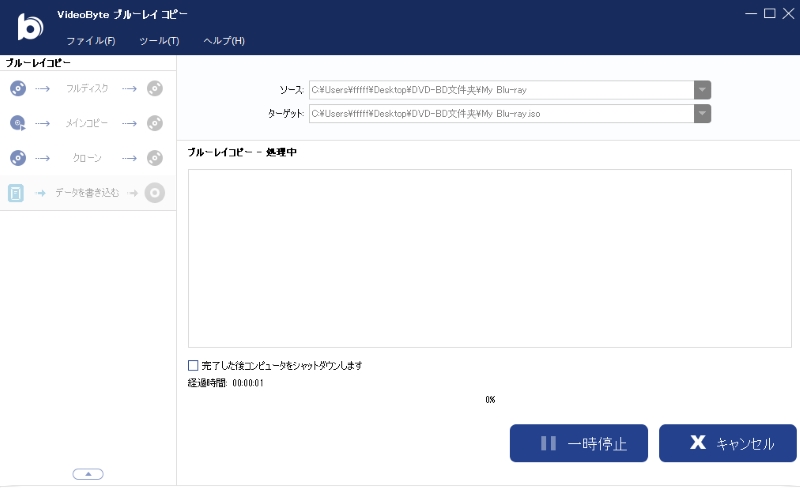Click the ソース path input field
Viewport: 800px width, 494px height.
tap(500, 90)
